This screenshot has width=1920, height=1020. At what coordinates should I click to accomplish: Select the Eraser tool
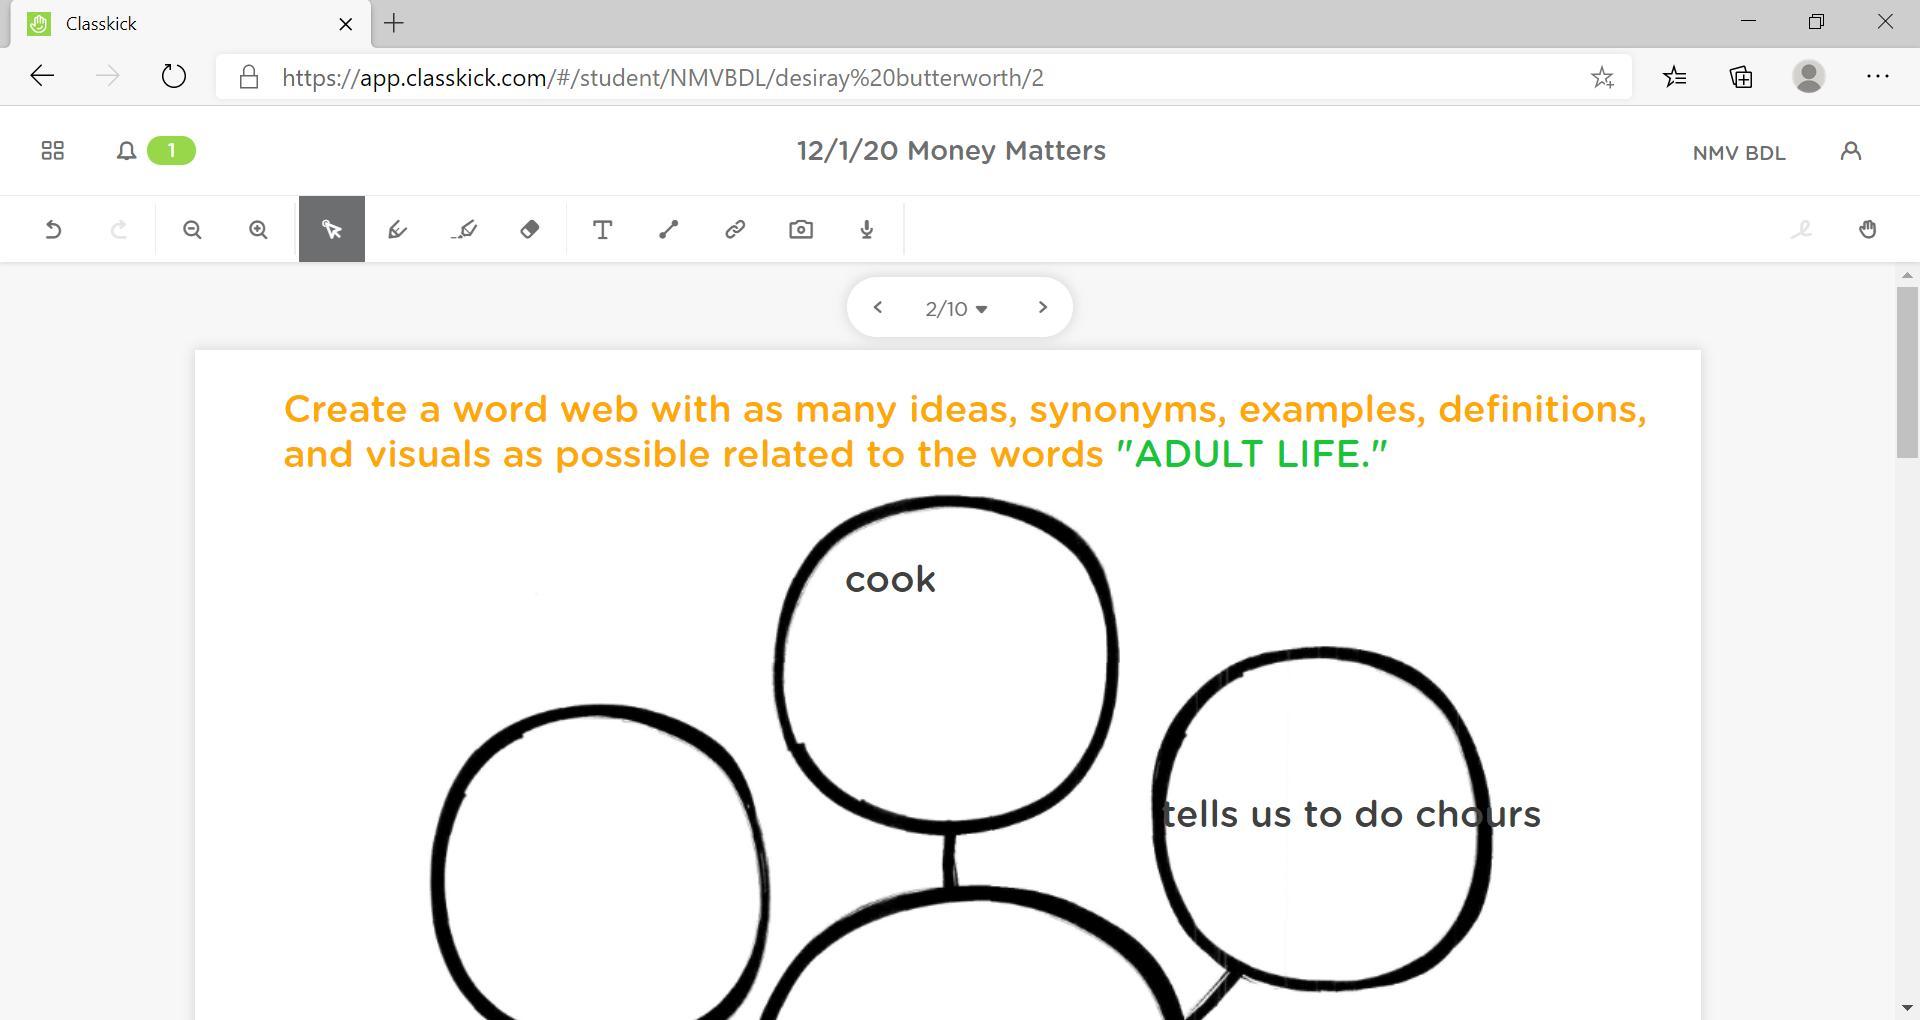(530, 230)
